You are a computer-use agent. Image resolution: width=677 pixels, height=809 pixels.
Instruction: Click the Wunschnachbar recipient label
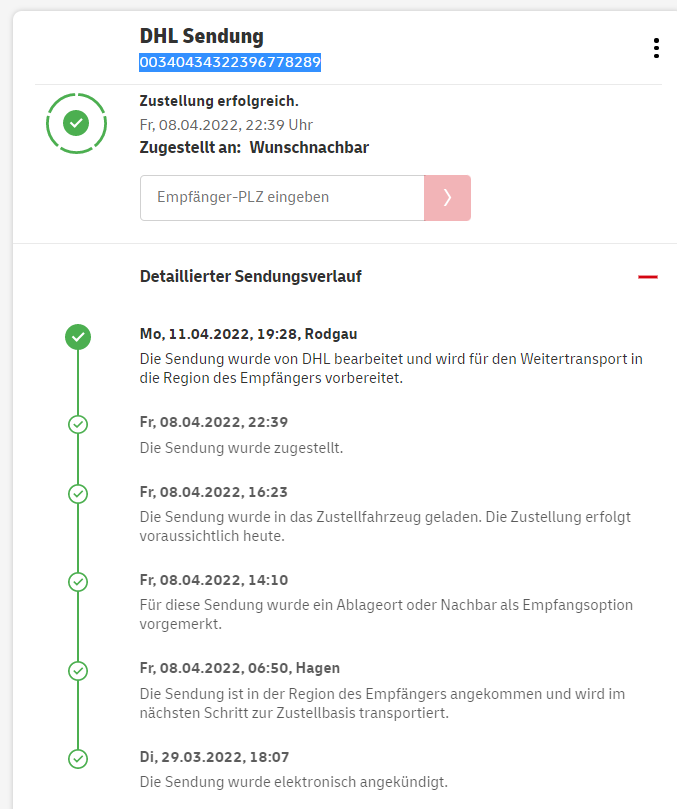pos(309,148)
